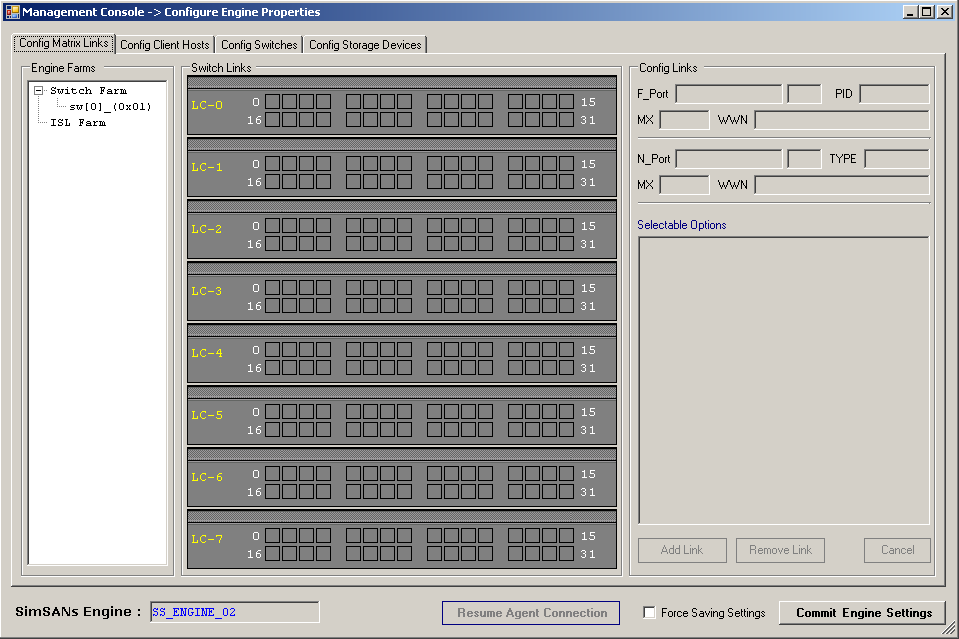959x639 pixels.
Task: Click the window resize grip corner
Action: (949, 629)
